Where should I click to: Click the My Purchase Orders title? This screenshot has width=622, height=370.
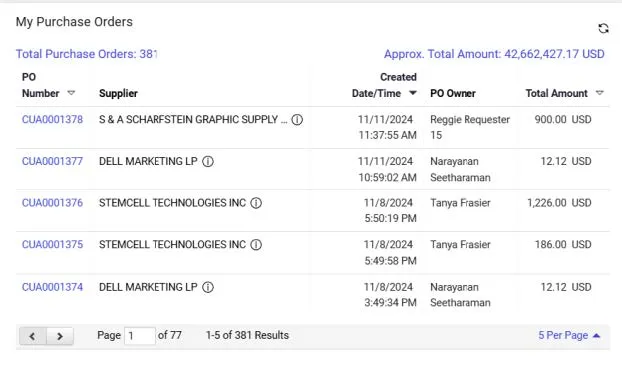[x=74, y=22]
